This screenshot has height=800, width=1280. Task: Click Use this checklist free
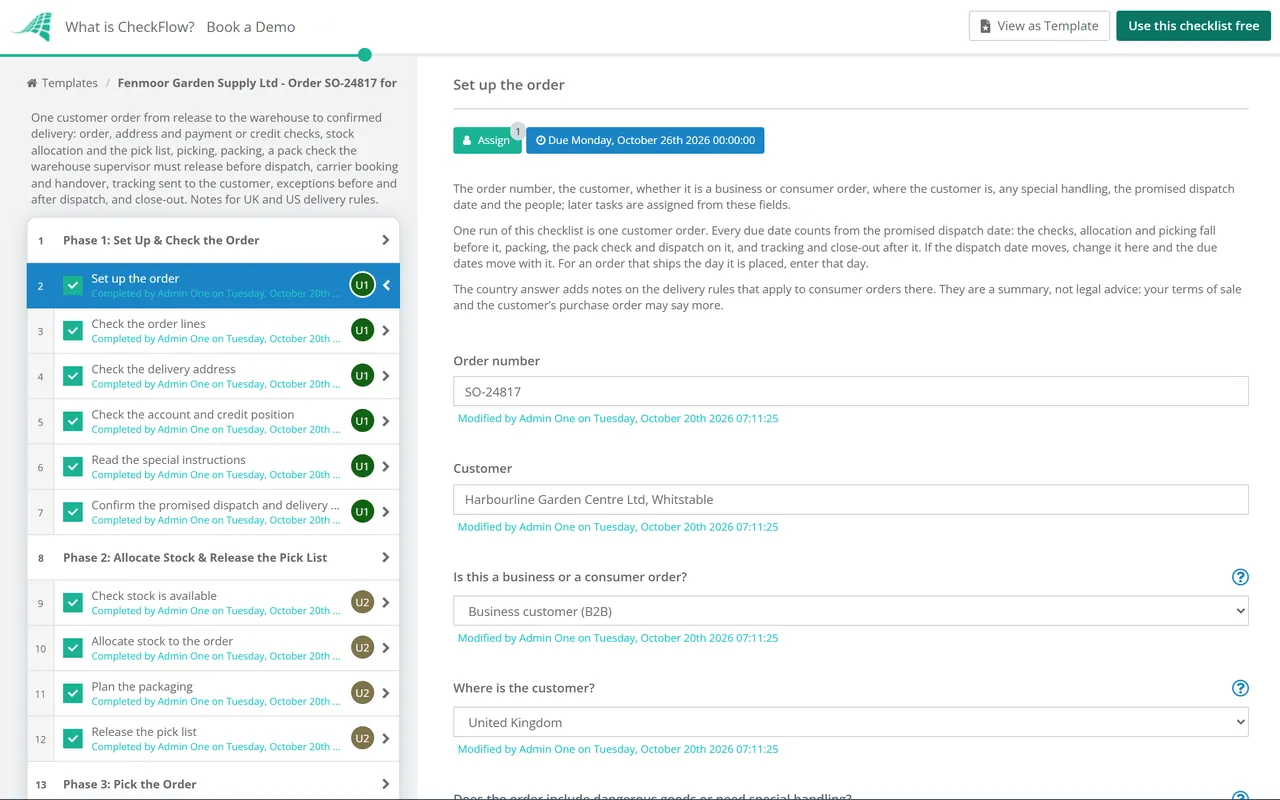click(x=1193, y=26)
